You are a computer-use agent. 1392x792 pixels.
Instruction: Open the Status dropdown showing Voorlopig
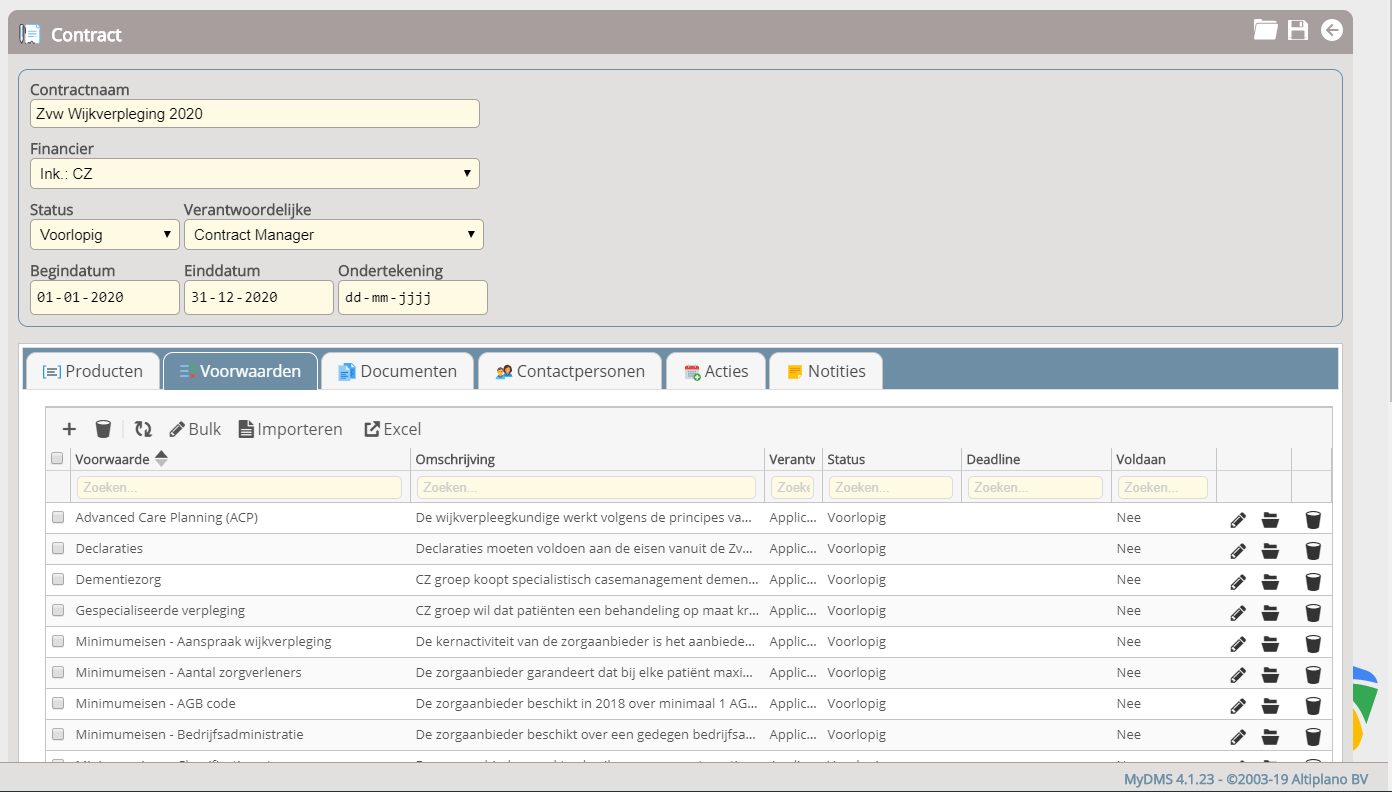tap(105, 235)
